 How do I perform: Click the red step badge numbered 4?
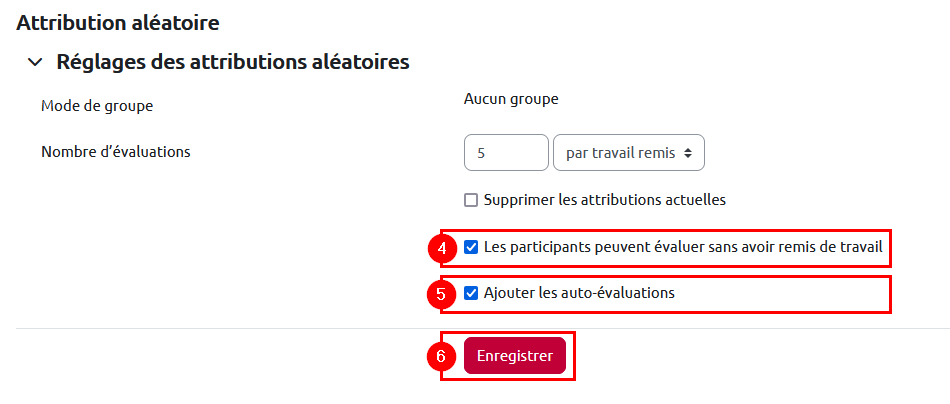[x=442, y=248]
